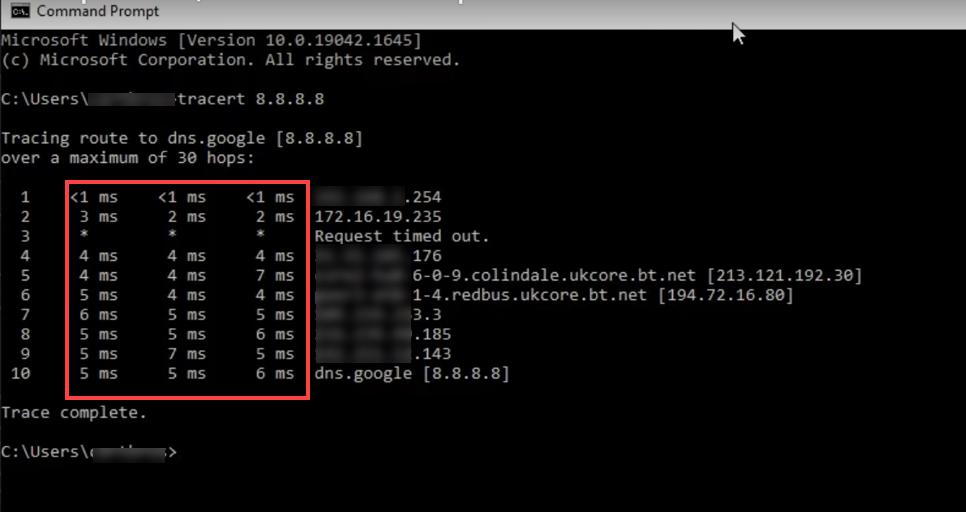Click the Command Prompt title bar icon
966x512 pixels.
point(17,12)
